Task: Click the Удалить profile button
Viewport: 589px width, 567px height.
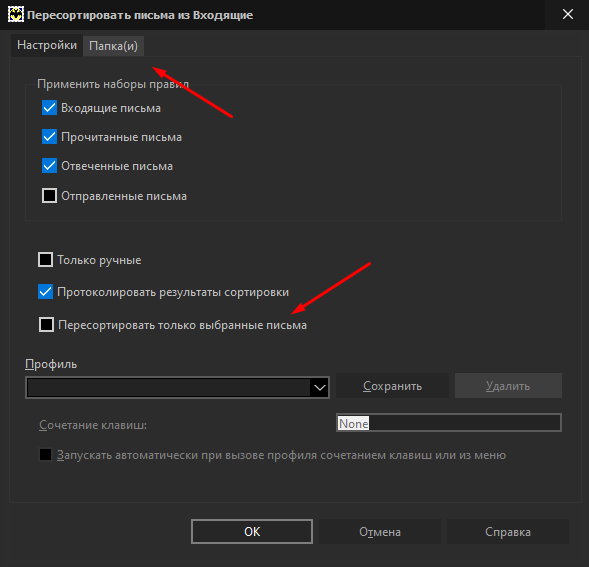Action: pos(508,386)
